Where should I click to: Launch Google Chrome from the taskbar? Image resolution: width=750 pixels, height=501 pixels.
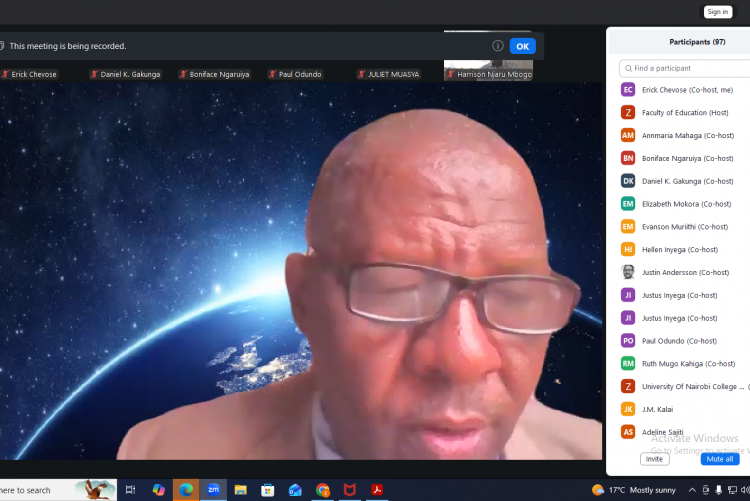point(323,489)
